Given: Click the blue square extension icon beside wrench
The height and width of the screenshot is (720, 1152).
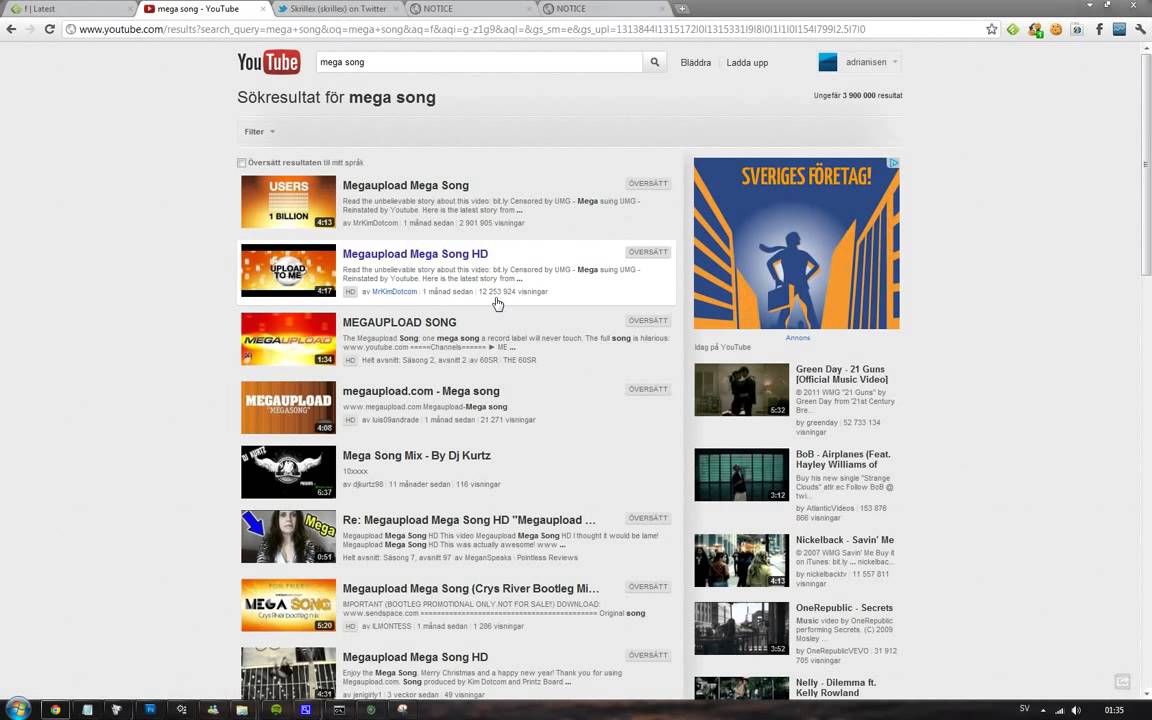Looking at the screenshot, I should [x=1119, y=29].
